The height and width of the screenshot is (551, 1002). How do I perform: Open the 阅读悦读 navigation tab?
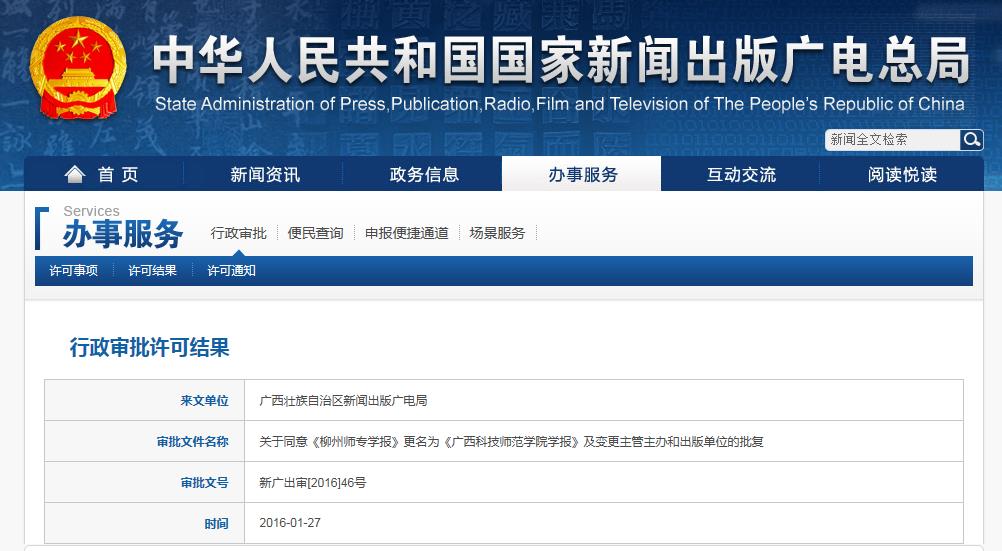[x=902, y=174]
